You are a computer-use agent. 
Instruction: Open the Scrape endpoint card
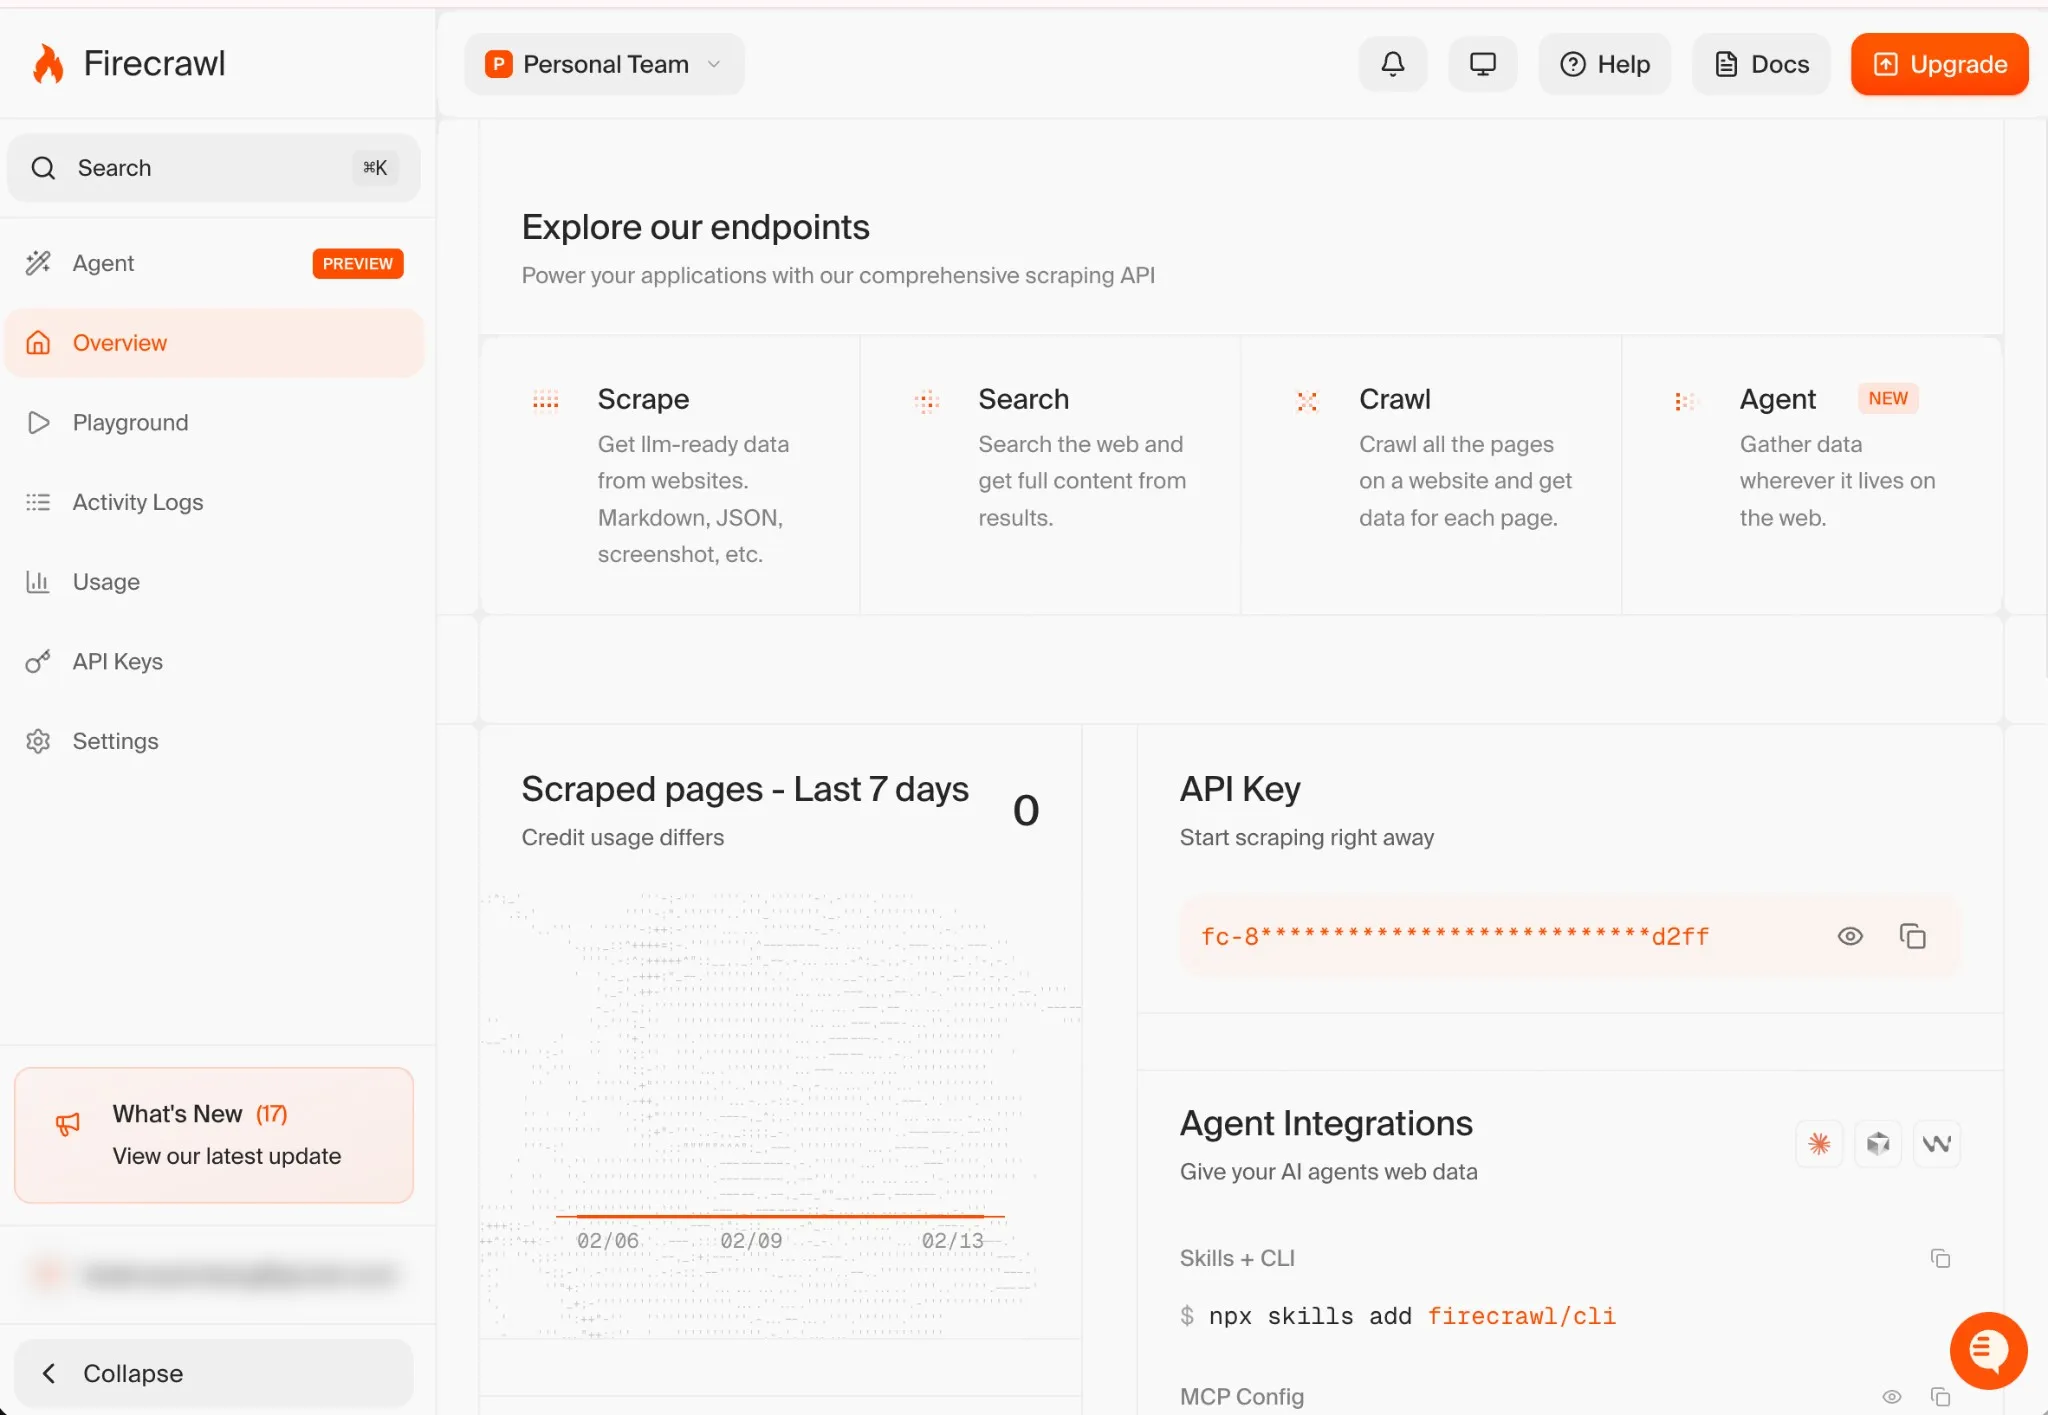(670, 475)
